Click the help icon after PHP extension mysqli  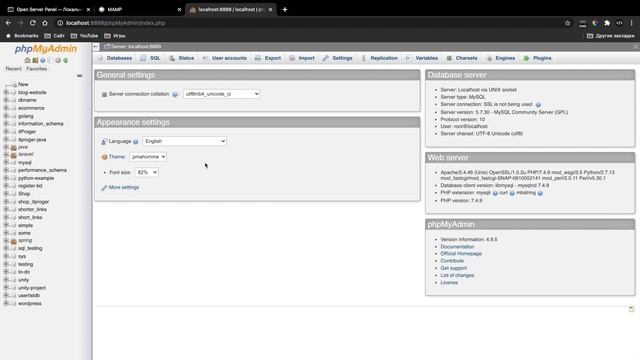(495, 193)
